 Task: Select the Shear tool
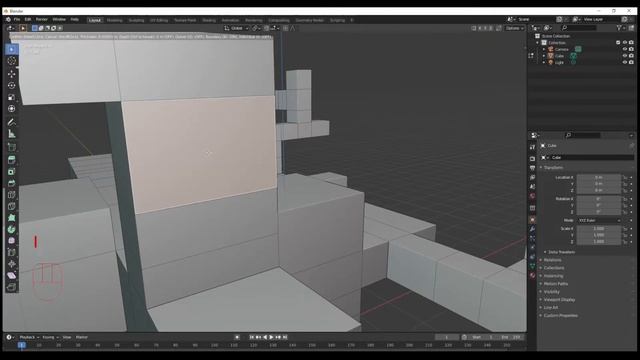(11, 276)
